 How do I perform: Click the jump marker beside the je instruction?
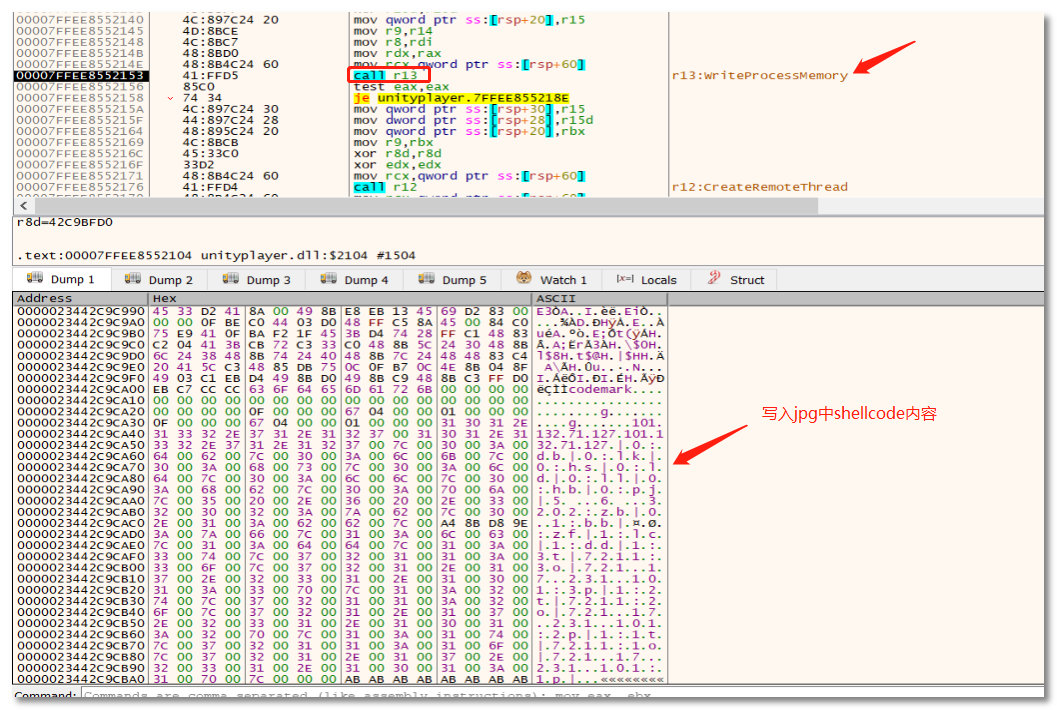pos(172,99)
